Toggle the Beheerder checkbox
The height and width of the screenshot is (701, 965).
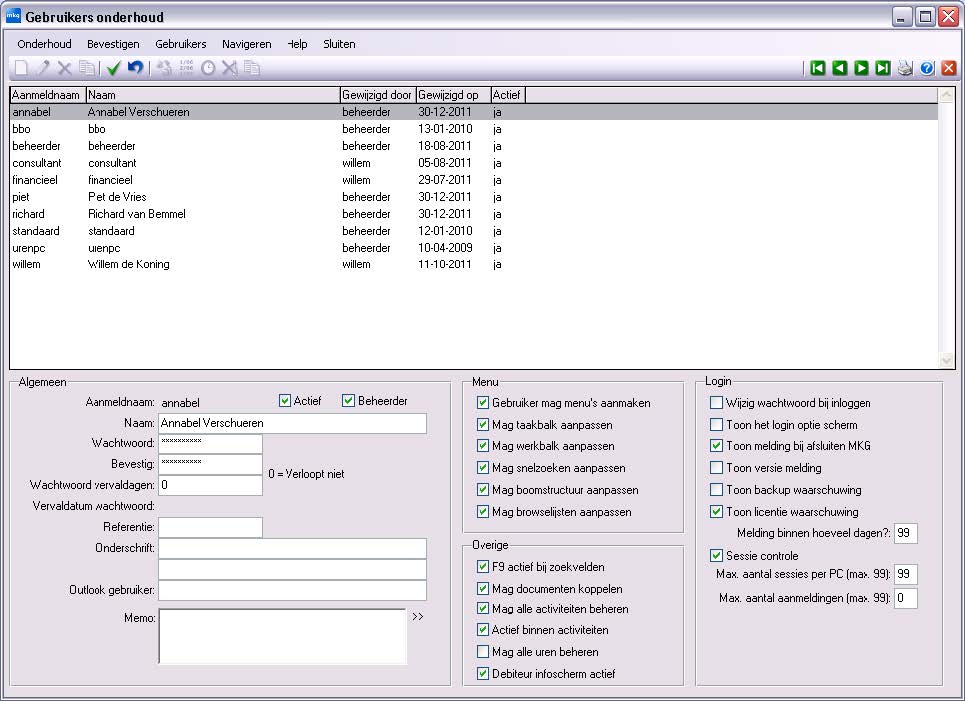click(348, 401)
